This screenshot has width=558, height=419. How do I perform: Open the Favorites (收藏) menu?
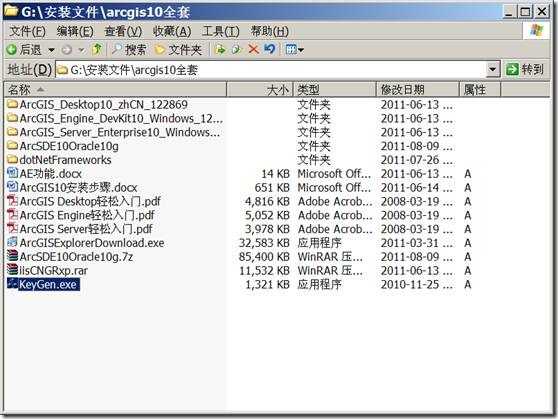click(x=172, y=31)
